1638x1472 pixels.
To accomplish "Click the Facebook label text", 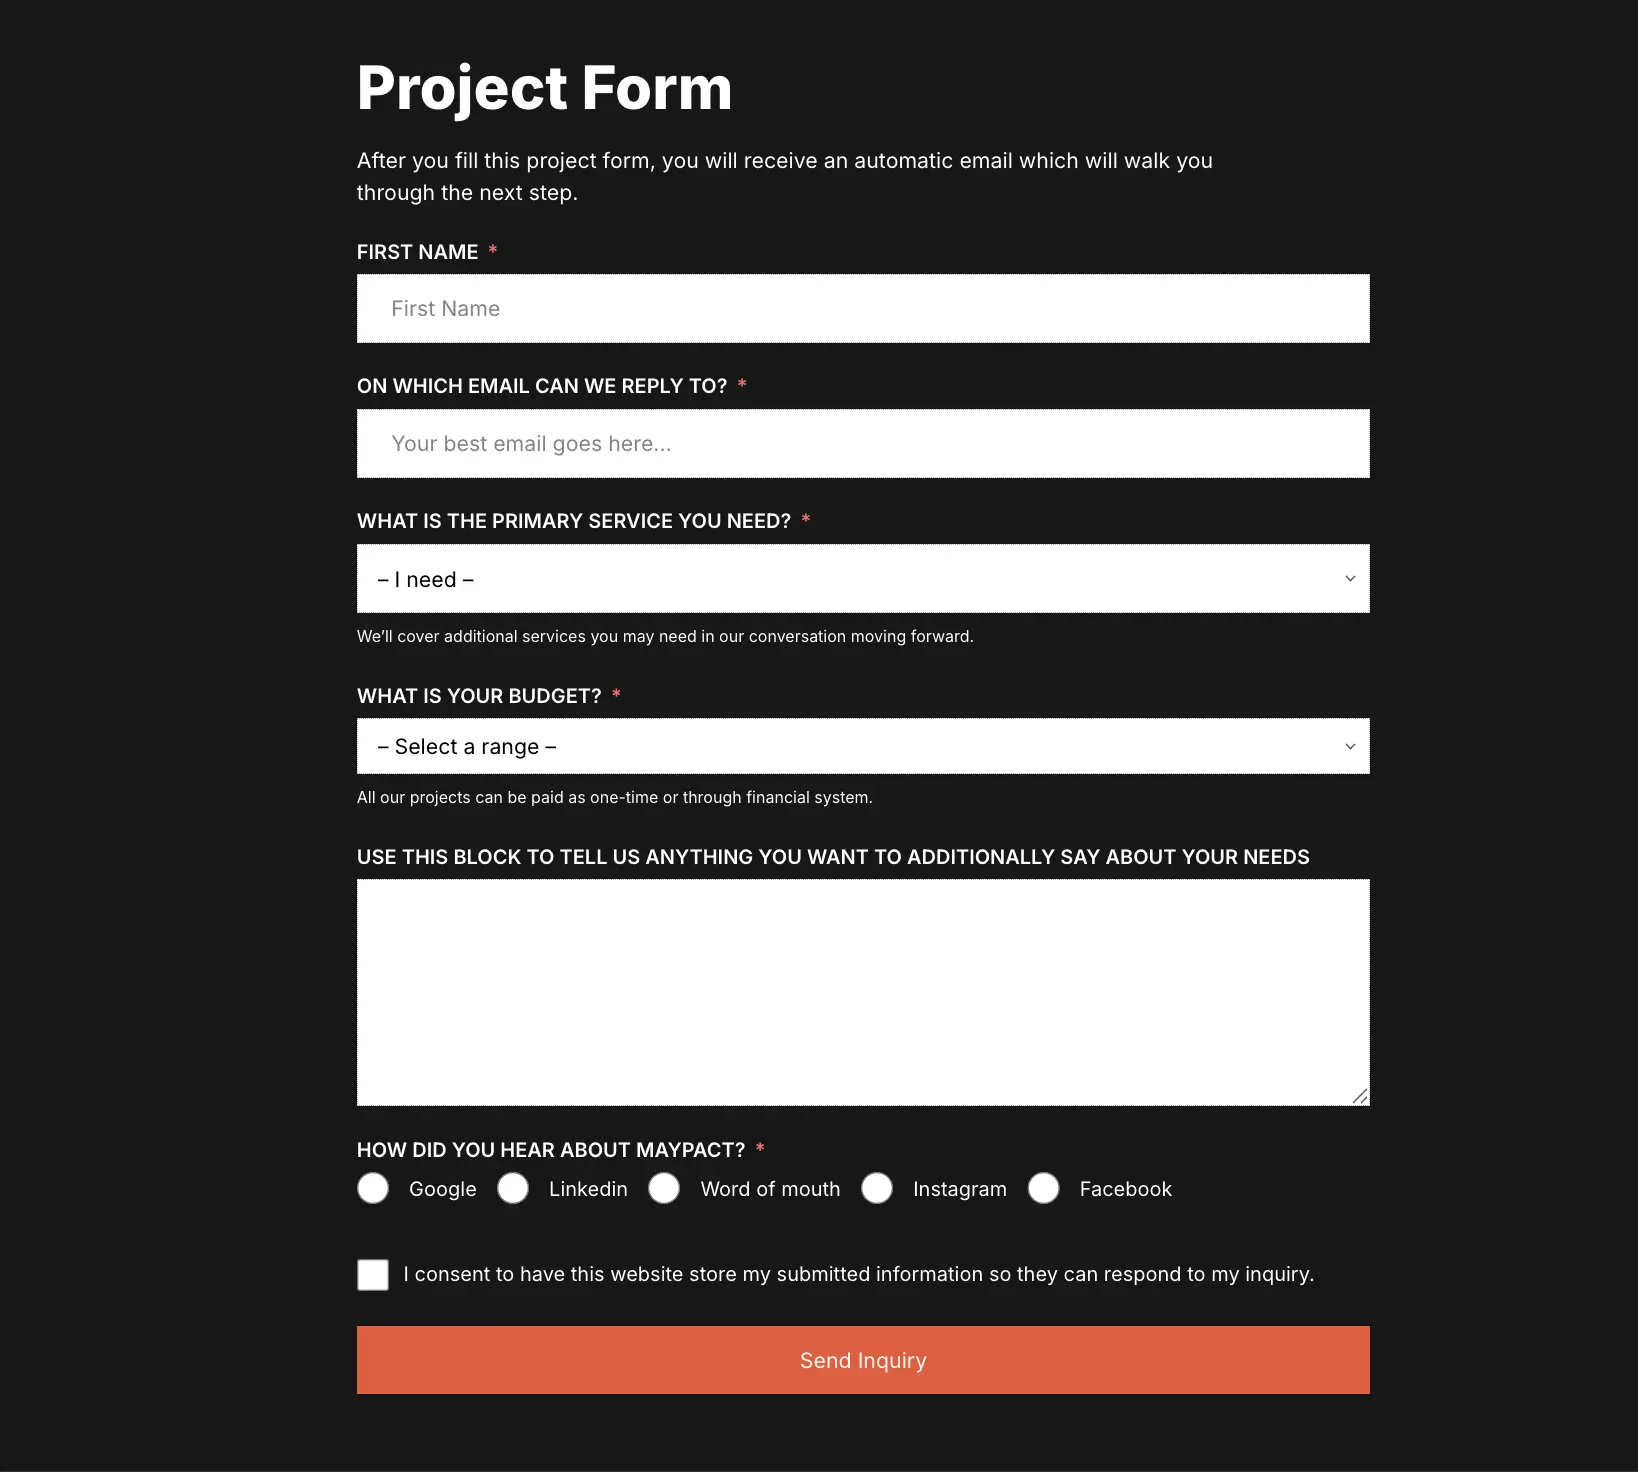I will click(1125, 1189).
